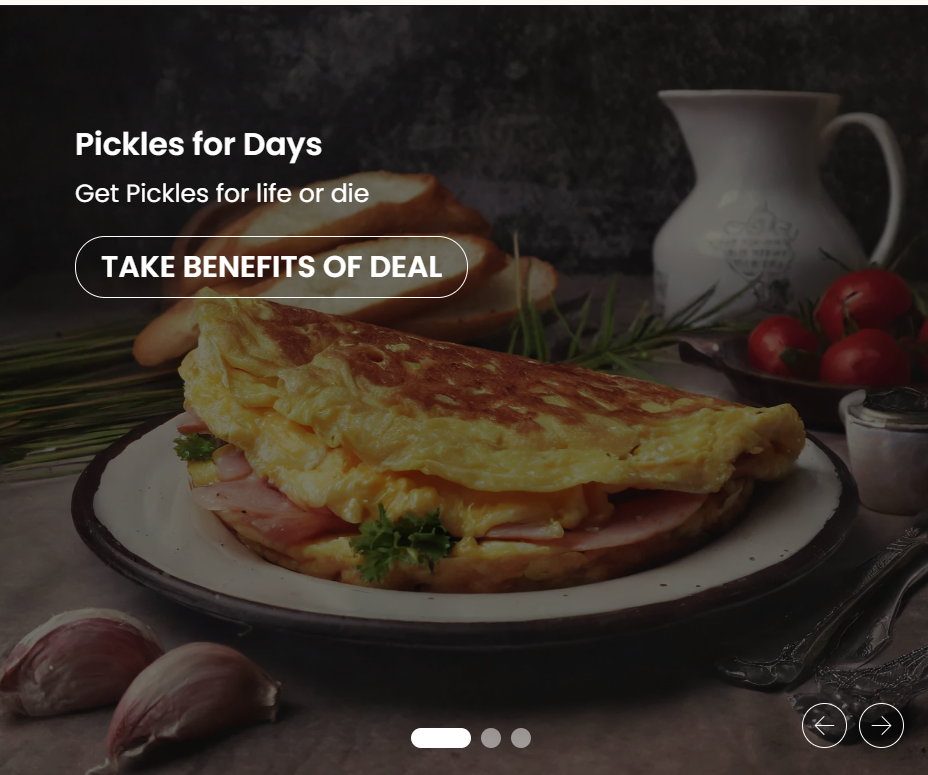Click the TAKE BENEFITS OF DEAL button
This screenshot has height=775, width=928.
coord(271,267)
